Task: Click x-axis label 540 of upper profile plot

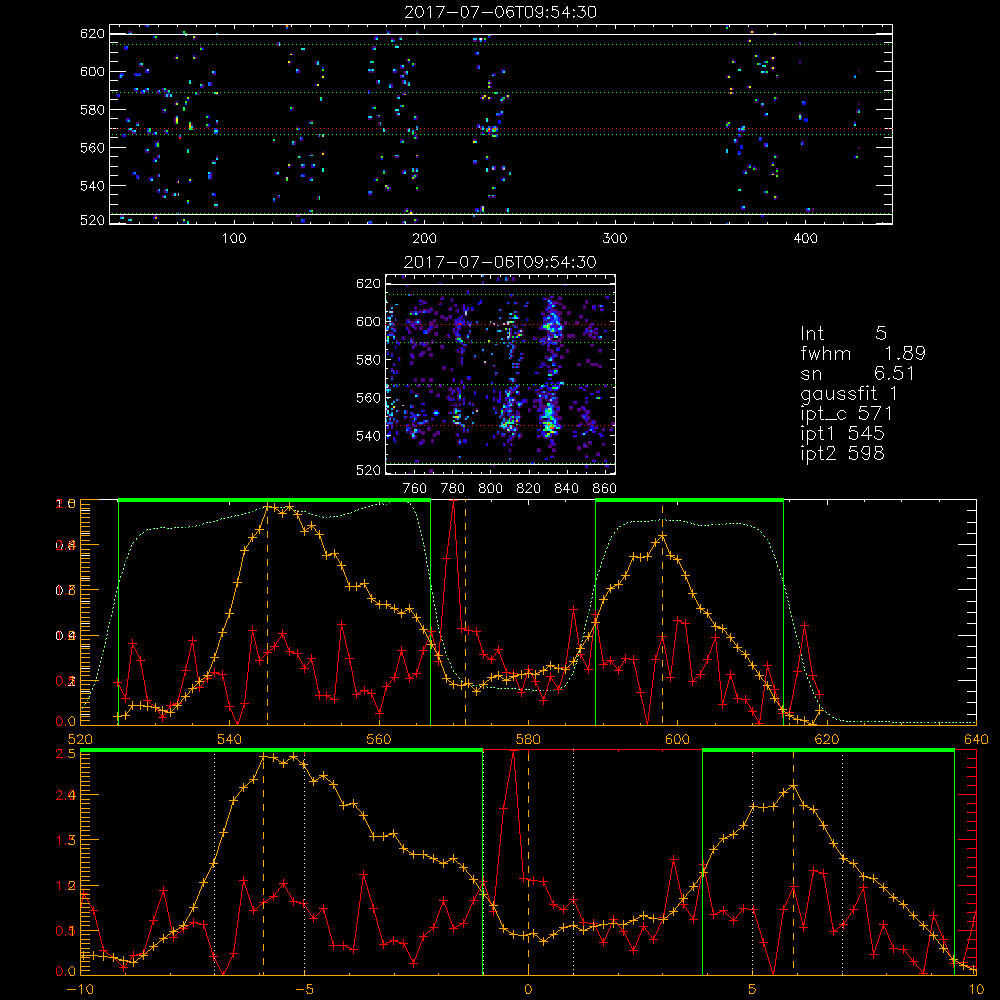Action: pyautogui.click(x=230, y=739)
